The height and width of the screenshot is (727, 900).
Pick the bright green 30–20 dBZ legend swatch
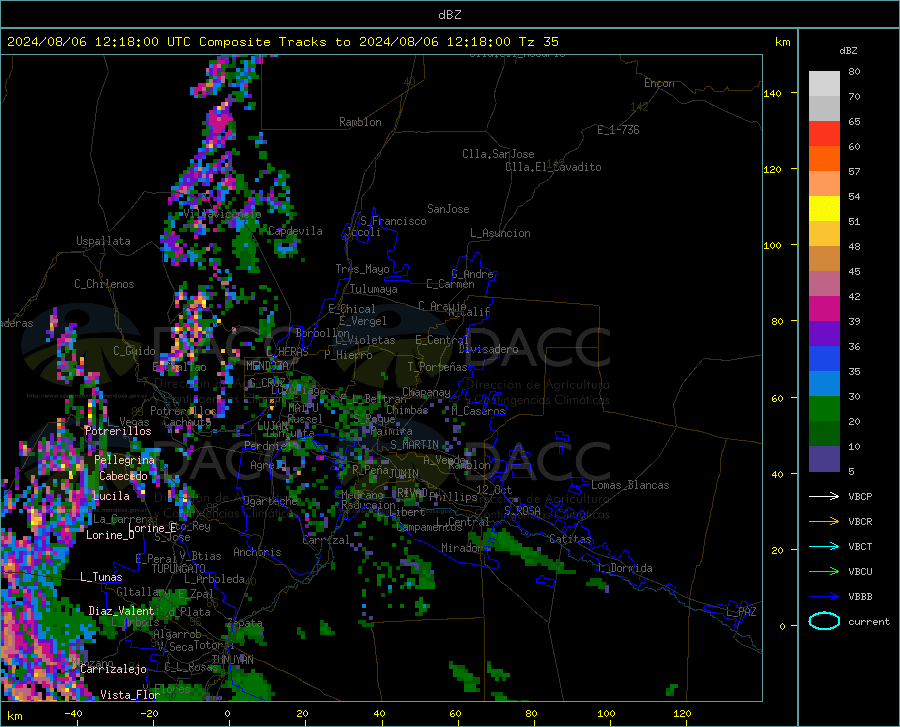[824, 409]
